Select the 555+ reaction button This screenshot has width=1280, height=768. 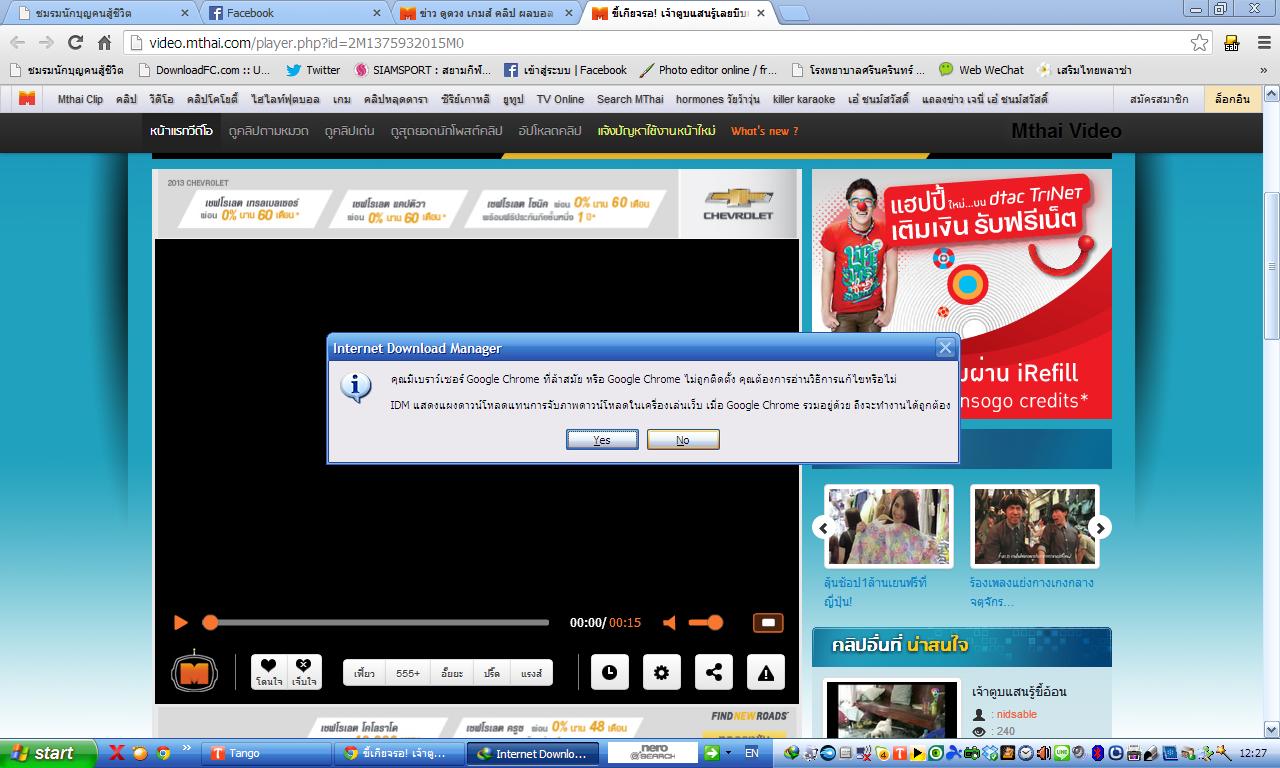(408, 673)
